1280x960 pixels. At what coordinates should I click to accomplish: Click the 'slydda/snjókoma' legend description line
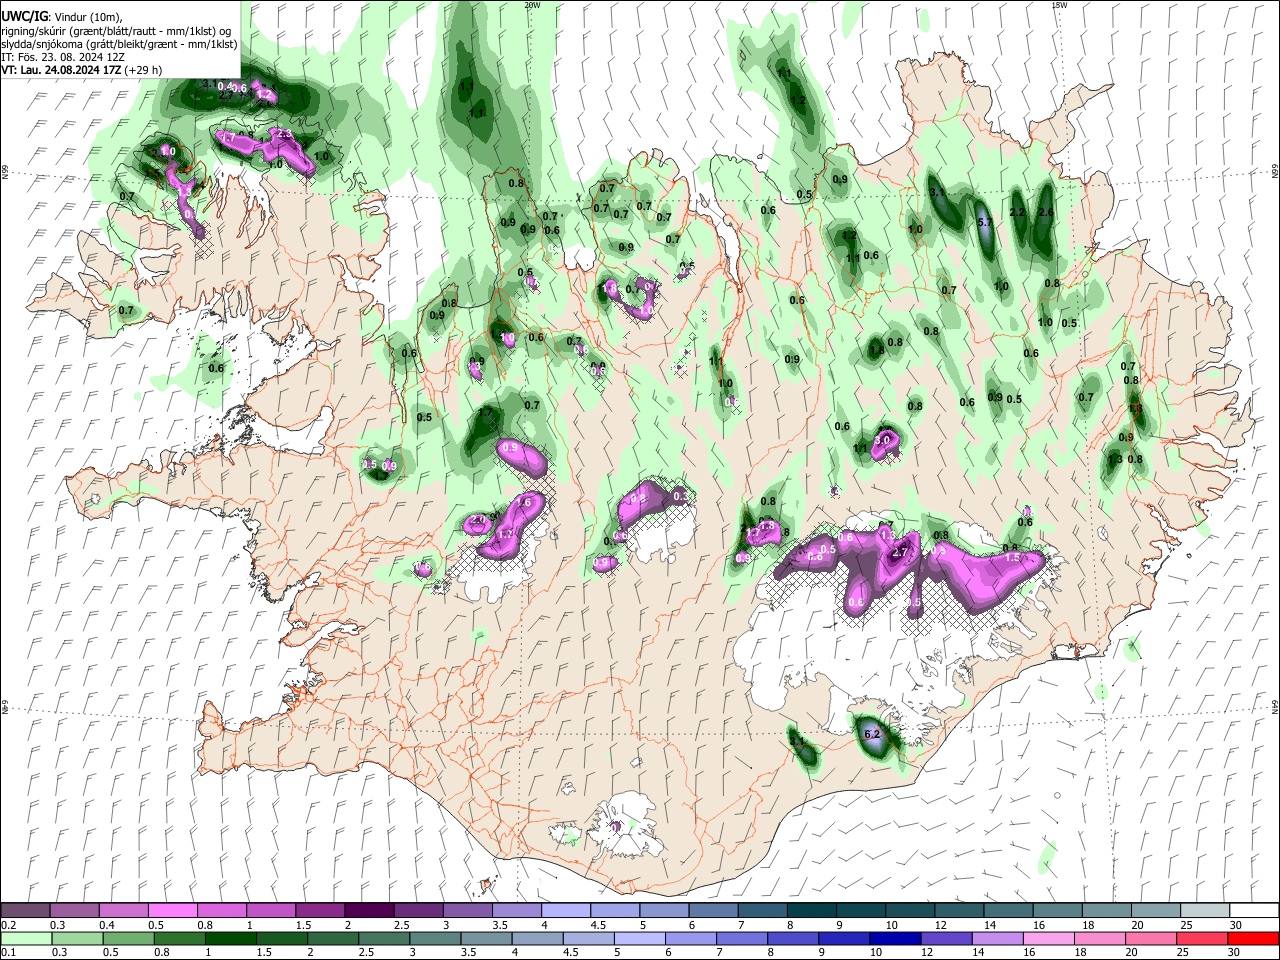click(x=119, y=44)
